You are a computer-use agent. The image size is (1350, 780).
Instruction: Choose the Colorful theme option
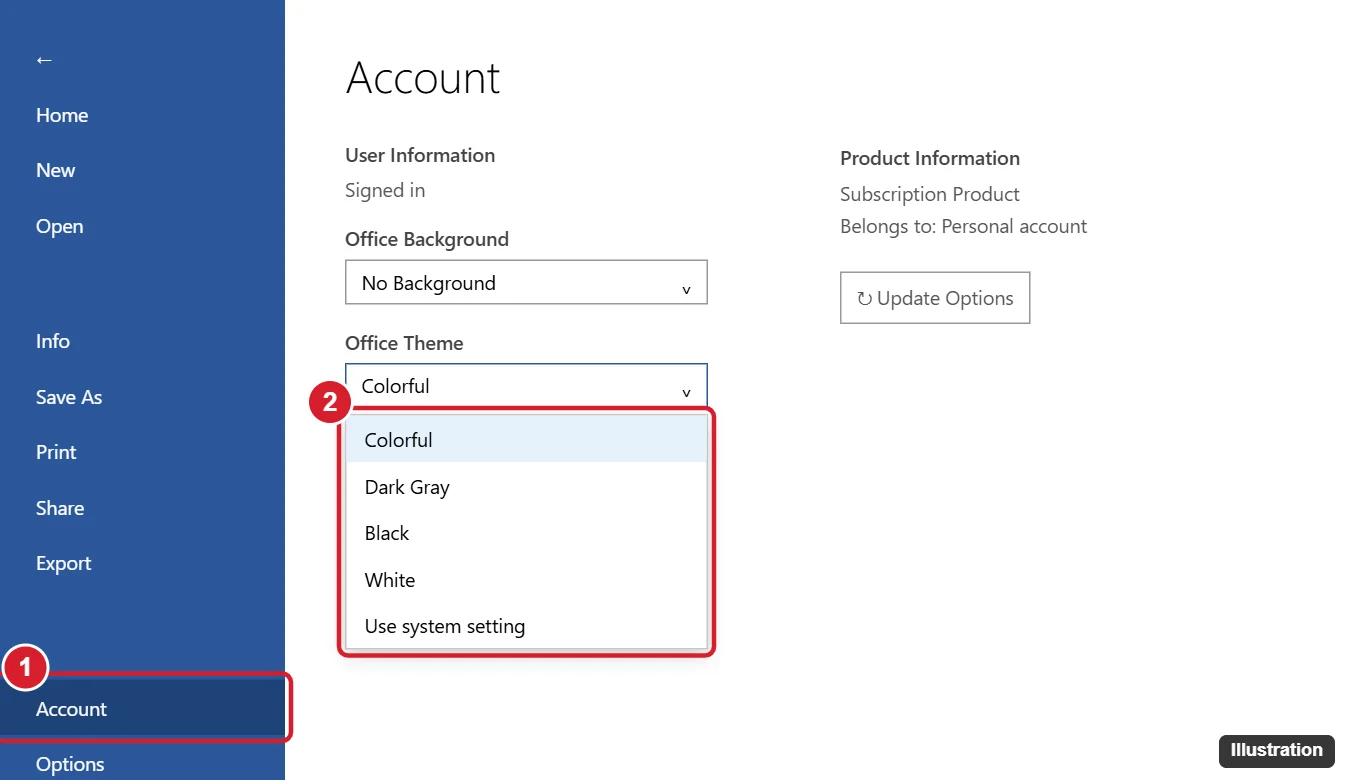point(527,440)
